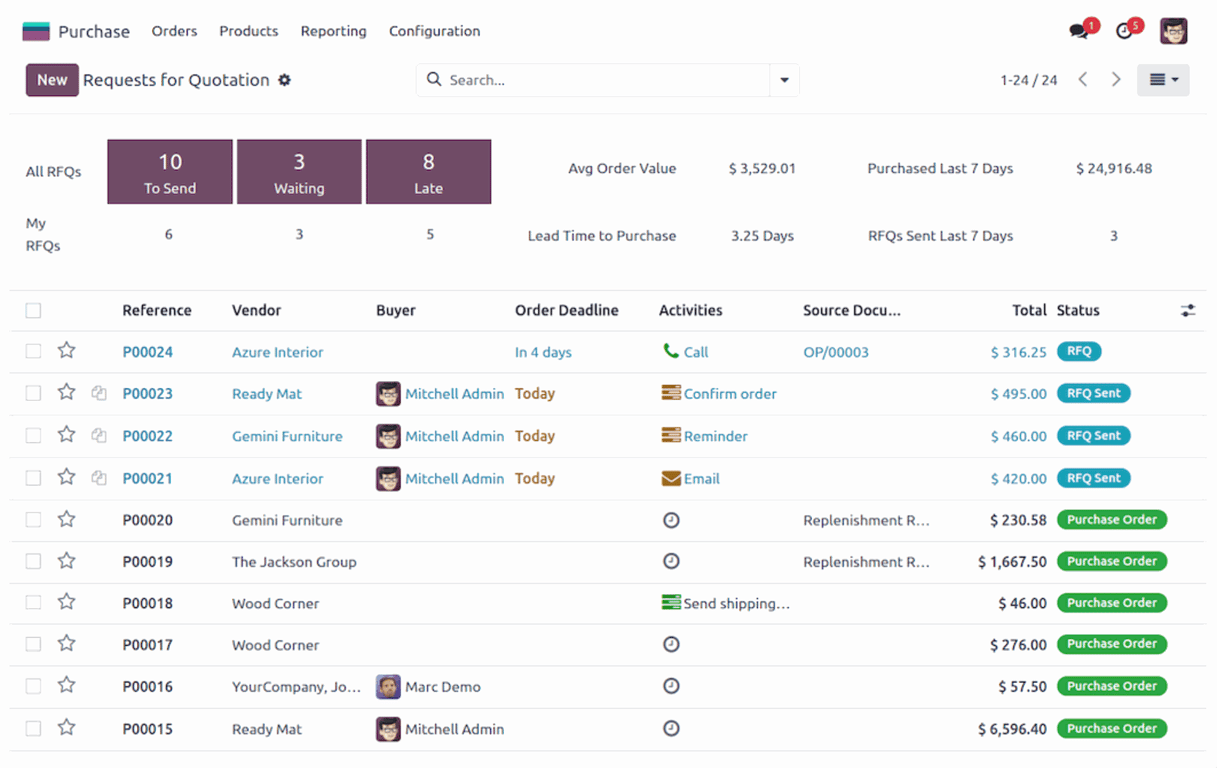1217x768 pixels.
Task: Check the select-all checkbox in the list header
Action: (33, 310)
